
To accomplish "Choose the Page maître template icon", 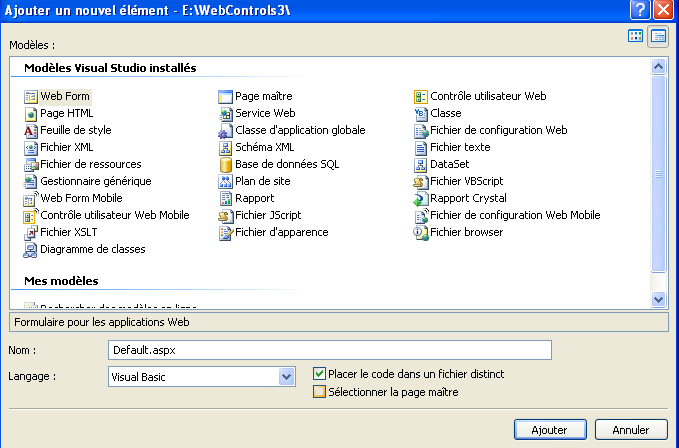I will click(226, 97).
